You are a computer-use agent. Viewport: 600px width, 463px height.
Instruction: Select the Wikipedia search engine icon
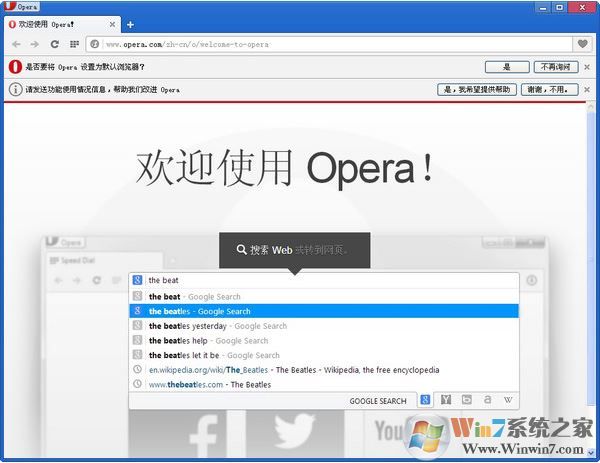tap(508, 400)
